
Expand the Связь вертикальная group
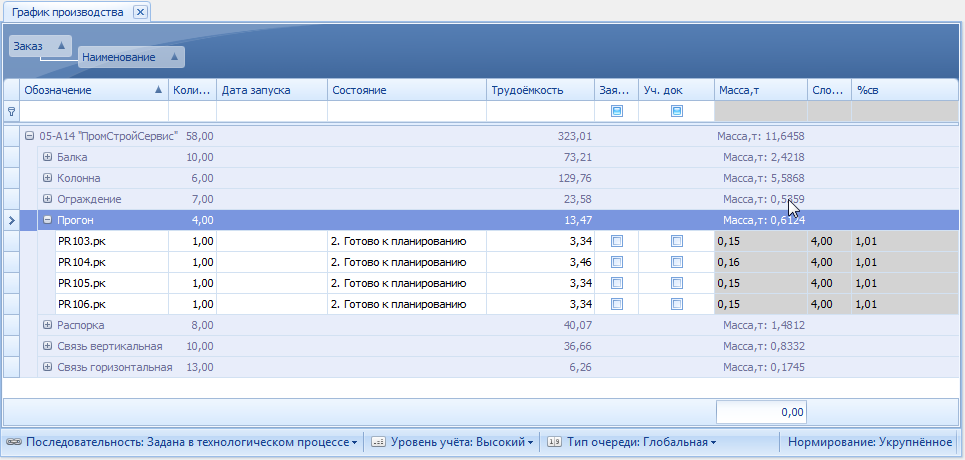(x=47, y=346)
